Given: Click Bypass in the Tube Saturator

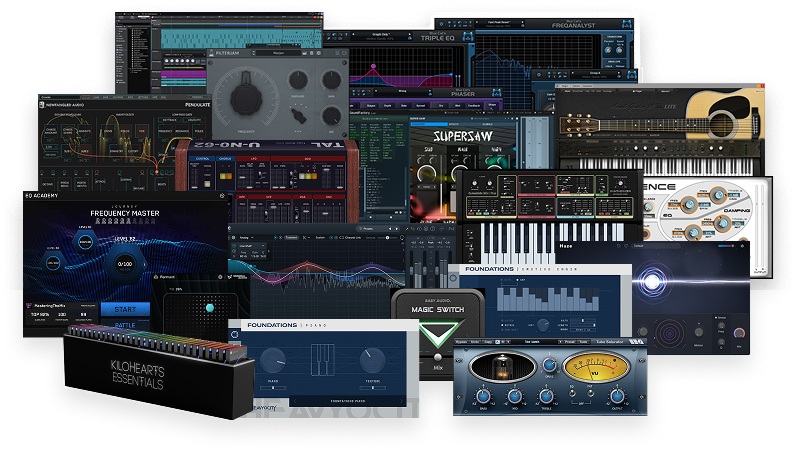Looking at the screenshot, I should point(461,342).
